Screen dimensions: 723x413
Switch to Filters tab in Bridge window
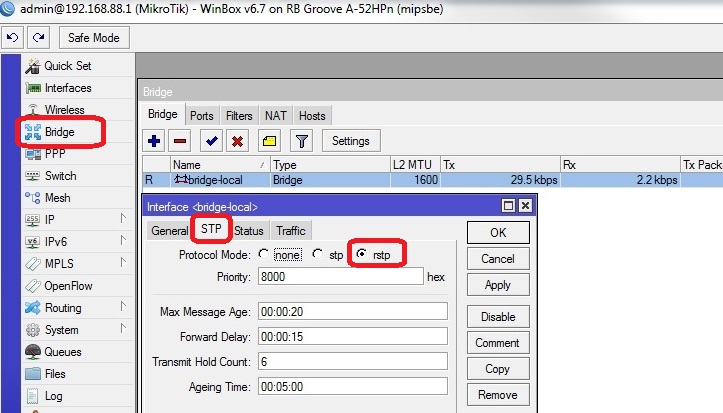pyautogui.click(x=239, y=116)
